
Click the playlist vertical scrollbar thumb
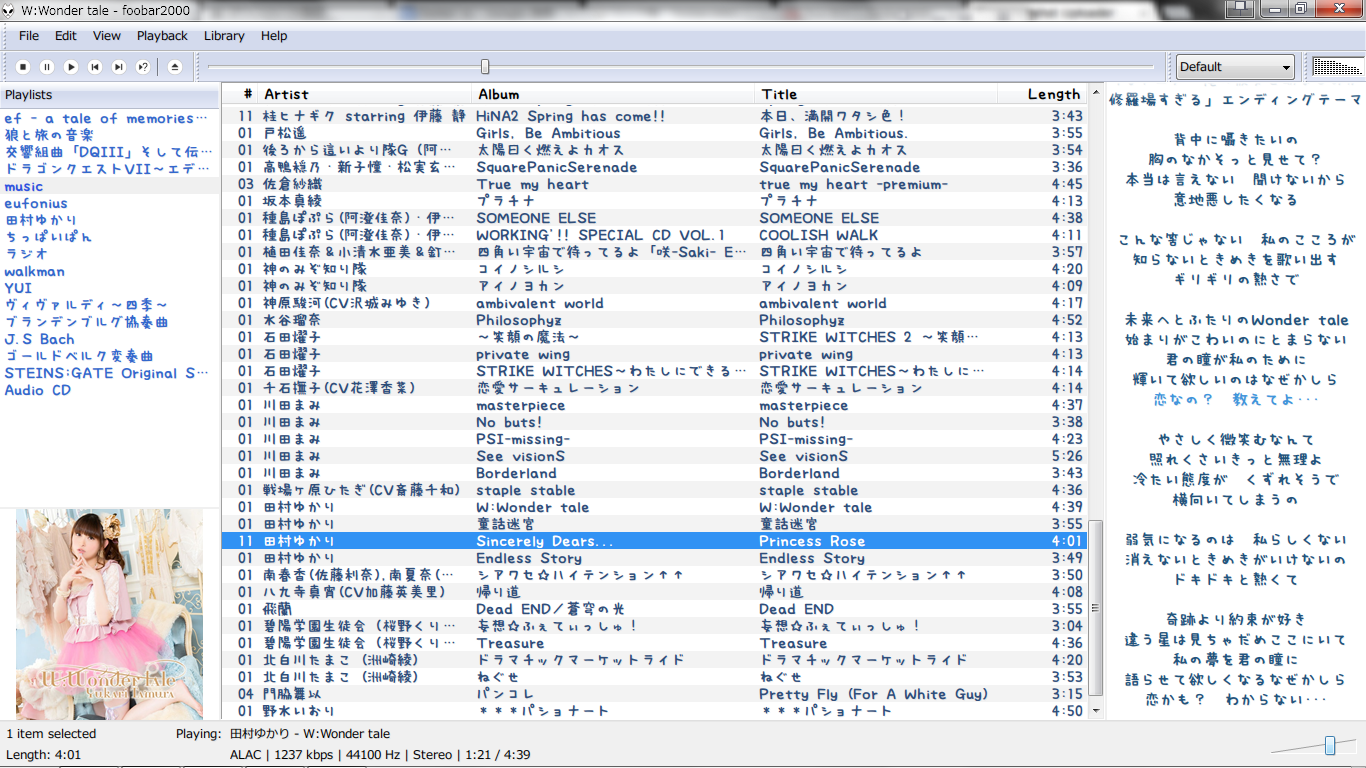pos(1096,606)
